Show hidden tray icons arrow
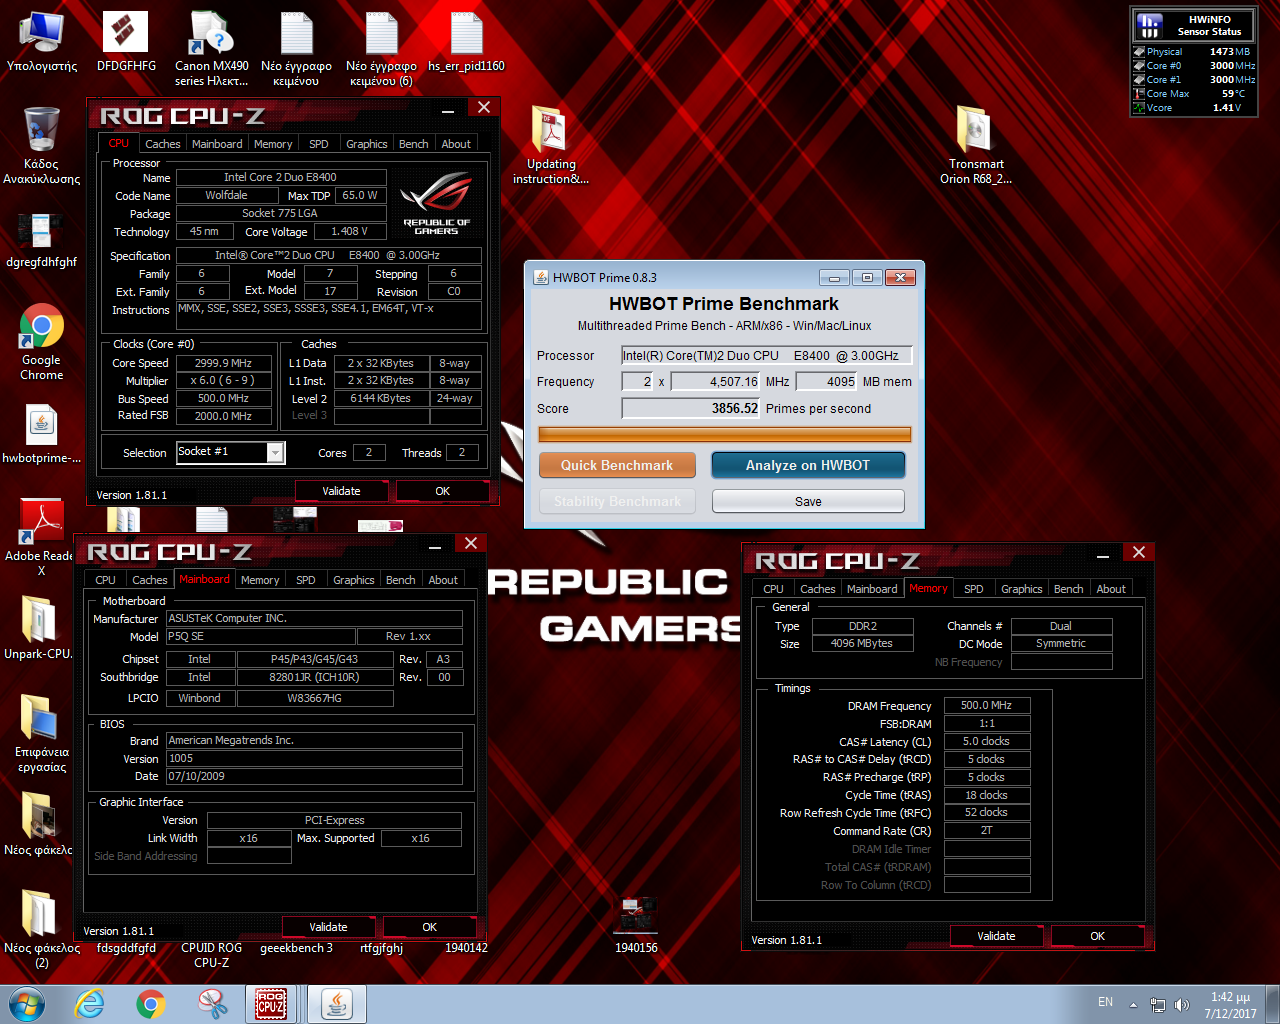 [x=1133, y=1004]
